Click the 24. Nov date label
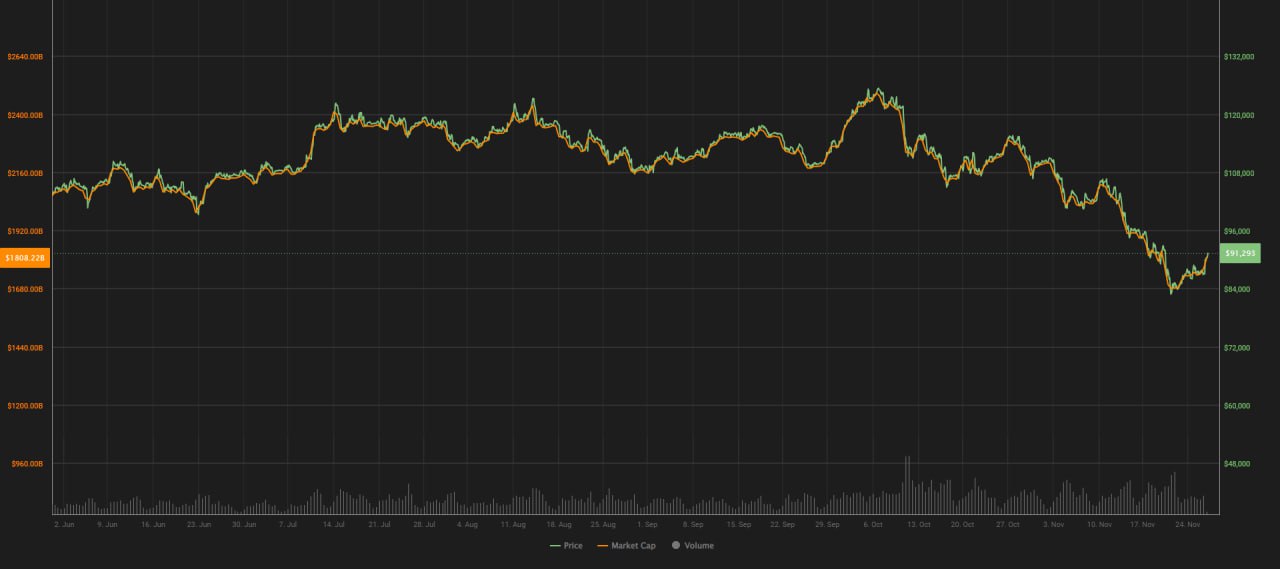 1188,524
